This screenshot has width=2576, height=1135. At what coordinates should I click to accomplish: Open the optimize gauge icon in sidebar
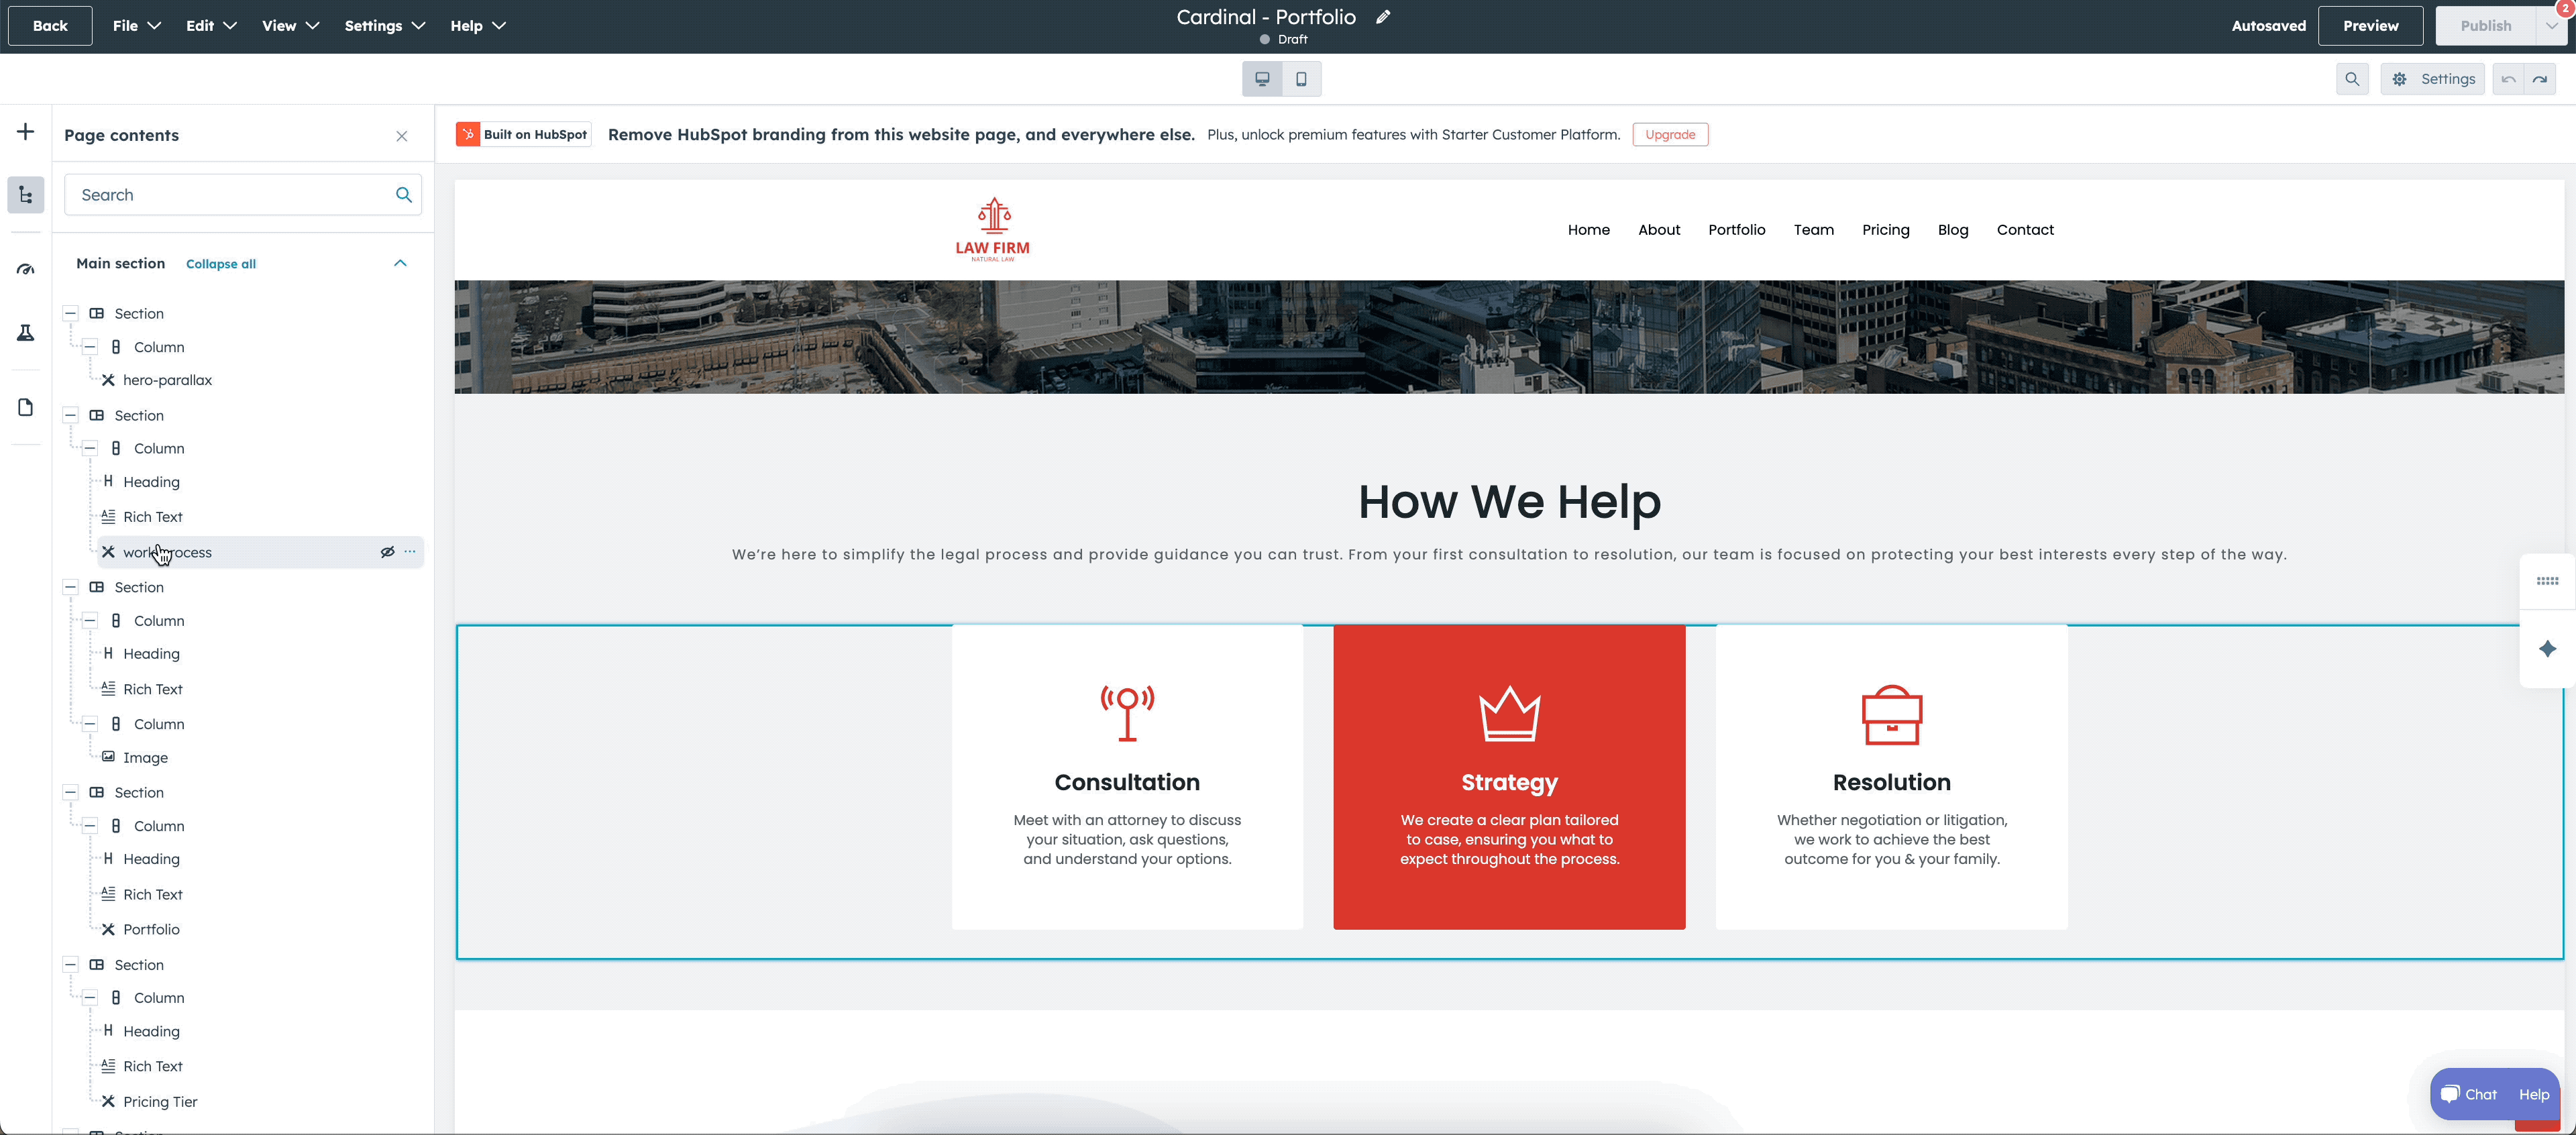point(25,270)
